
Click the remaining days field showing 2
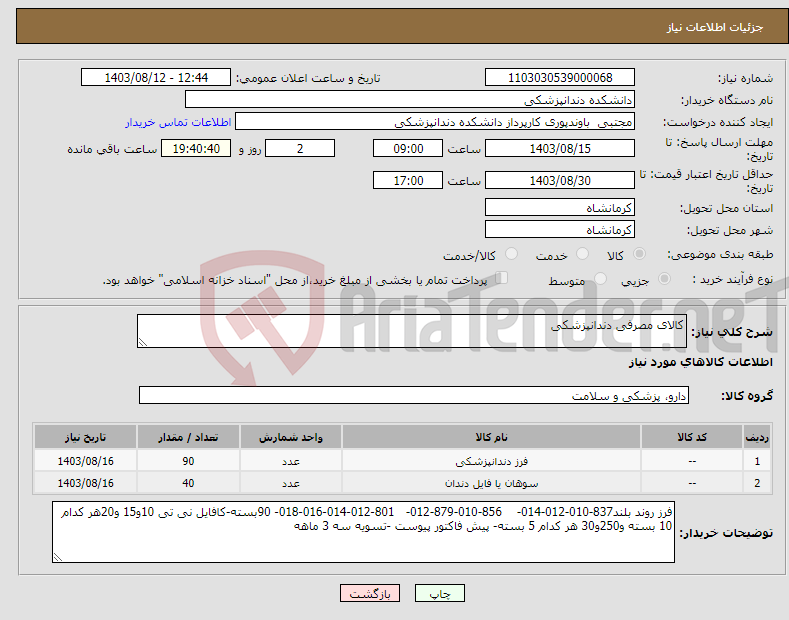tap(300, 148)
